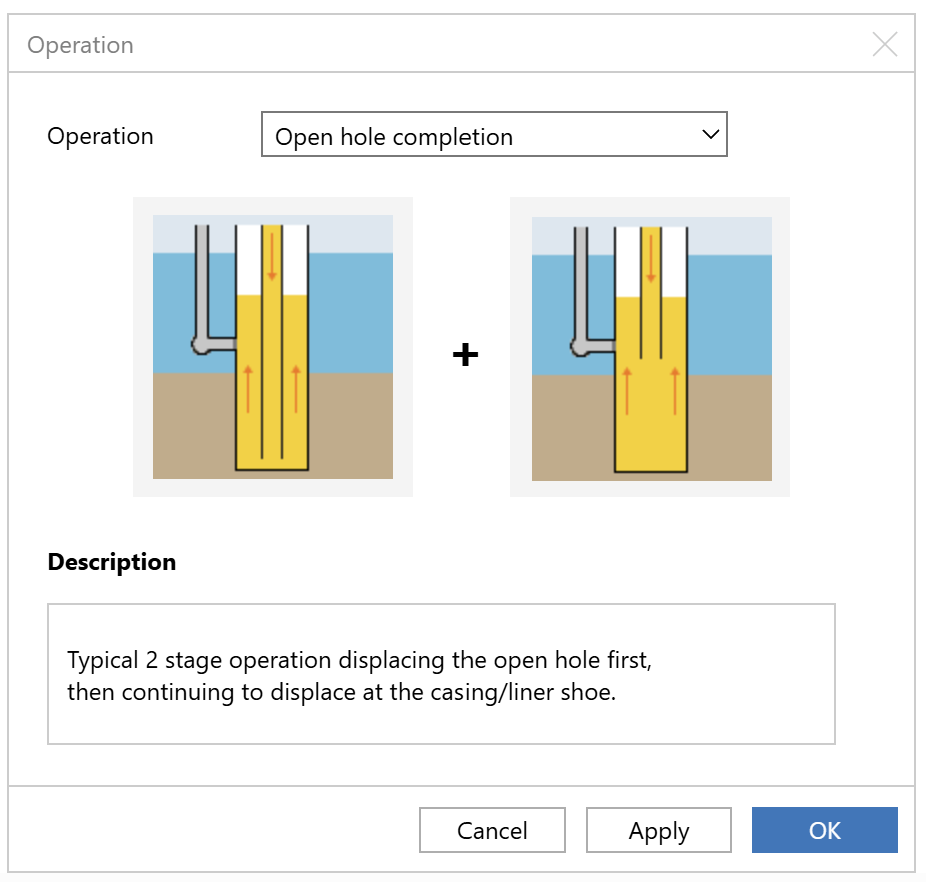Close the Operation dialog with the X

tap(885, 44)
